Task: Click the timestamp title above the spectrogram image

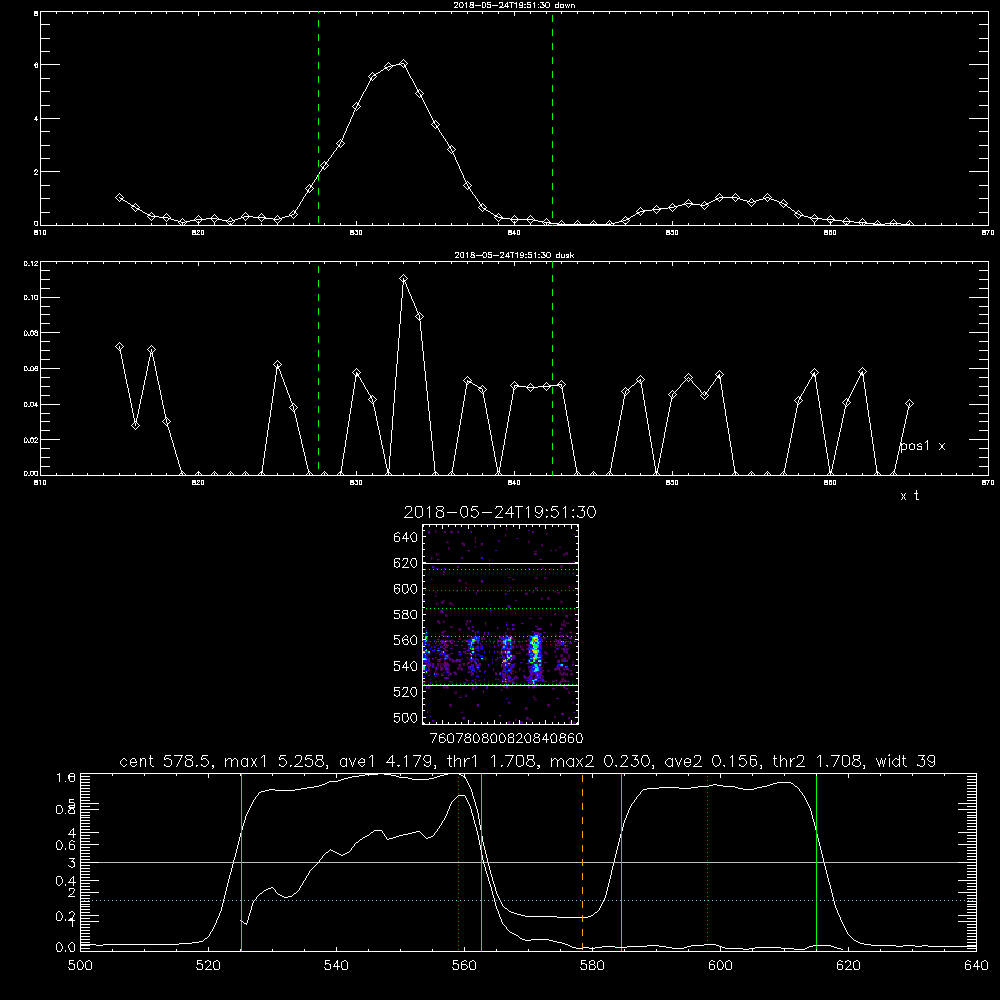Action: tap(500, 512)
